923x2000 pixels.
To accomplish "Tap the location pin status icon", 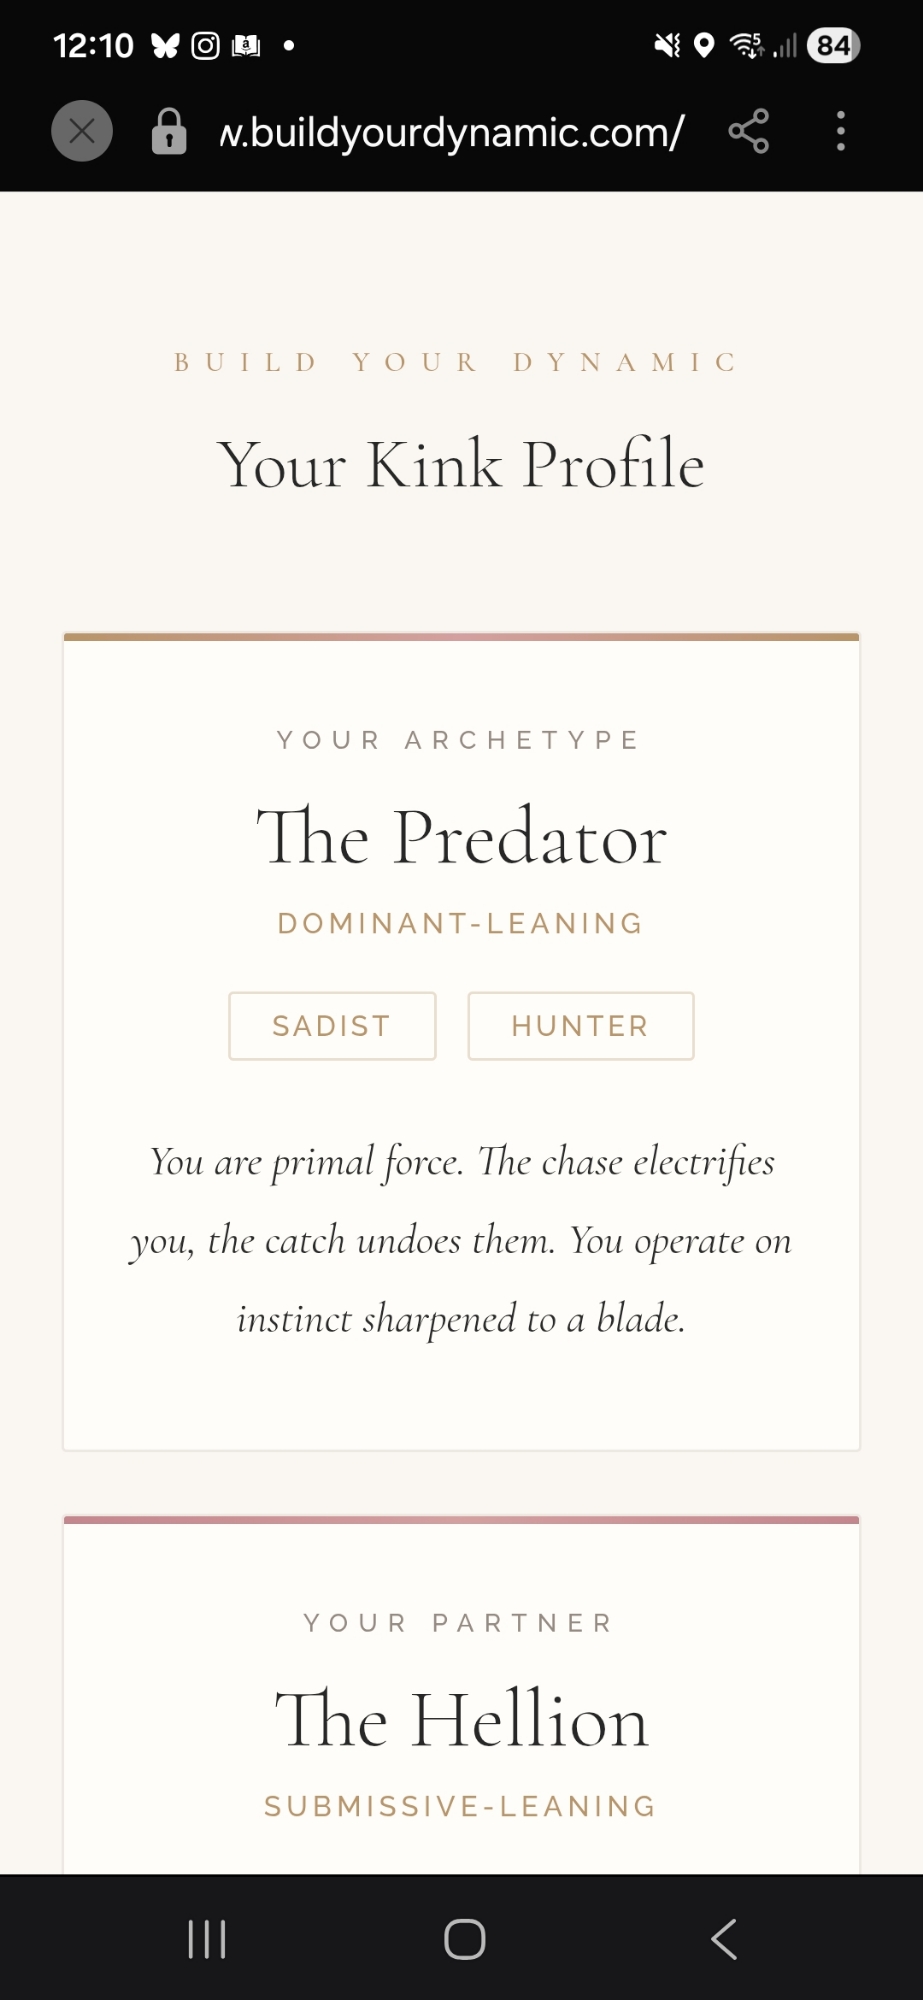I will 704,46.
